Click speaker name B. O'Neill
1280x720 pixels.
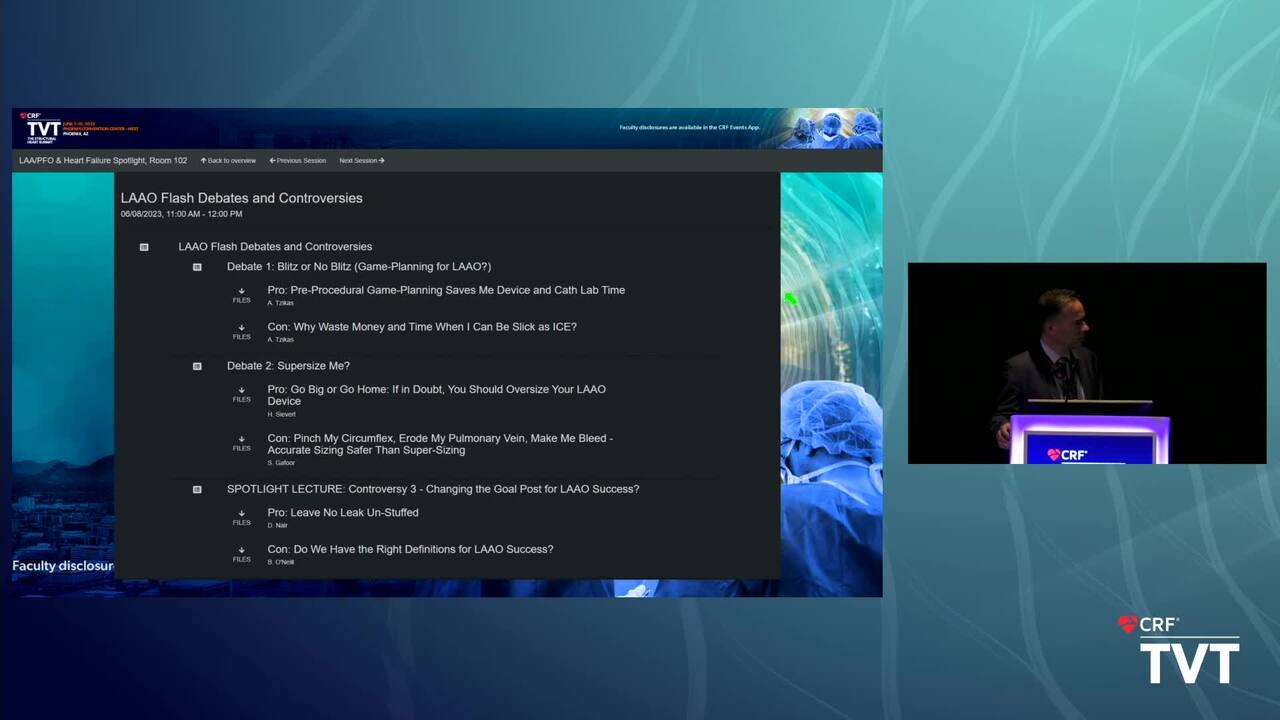click(x=280, y=562)
